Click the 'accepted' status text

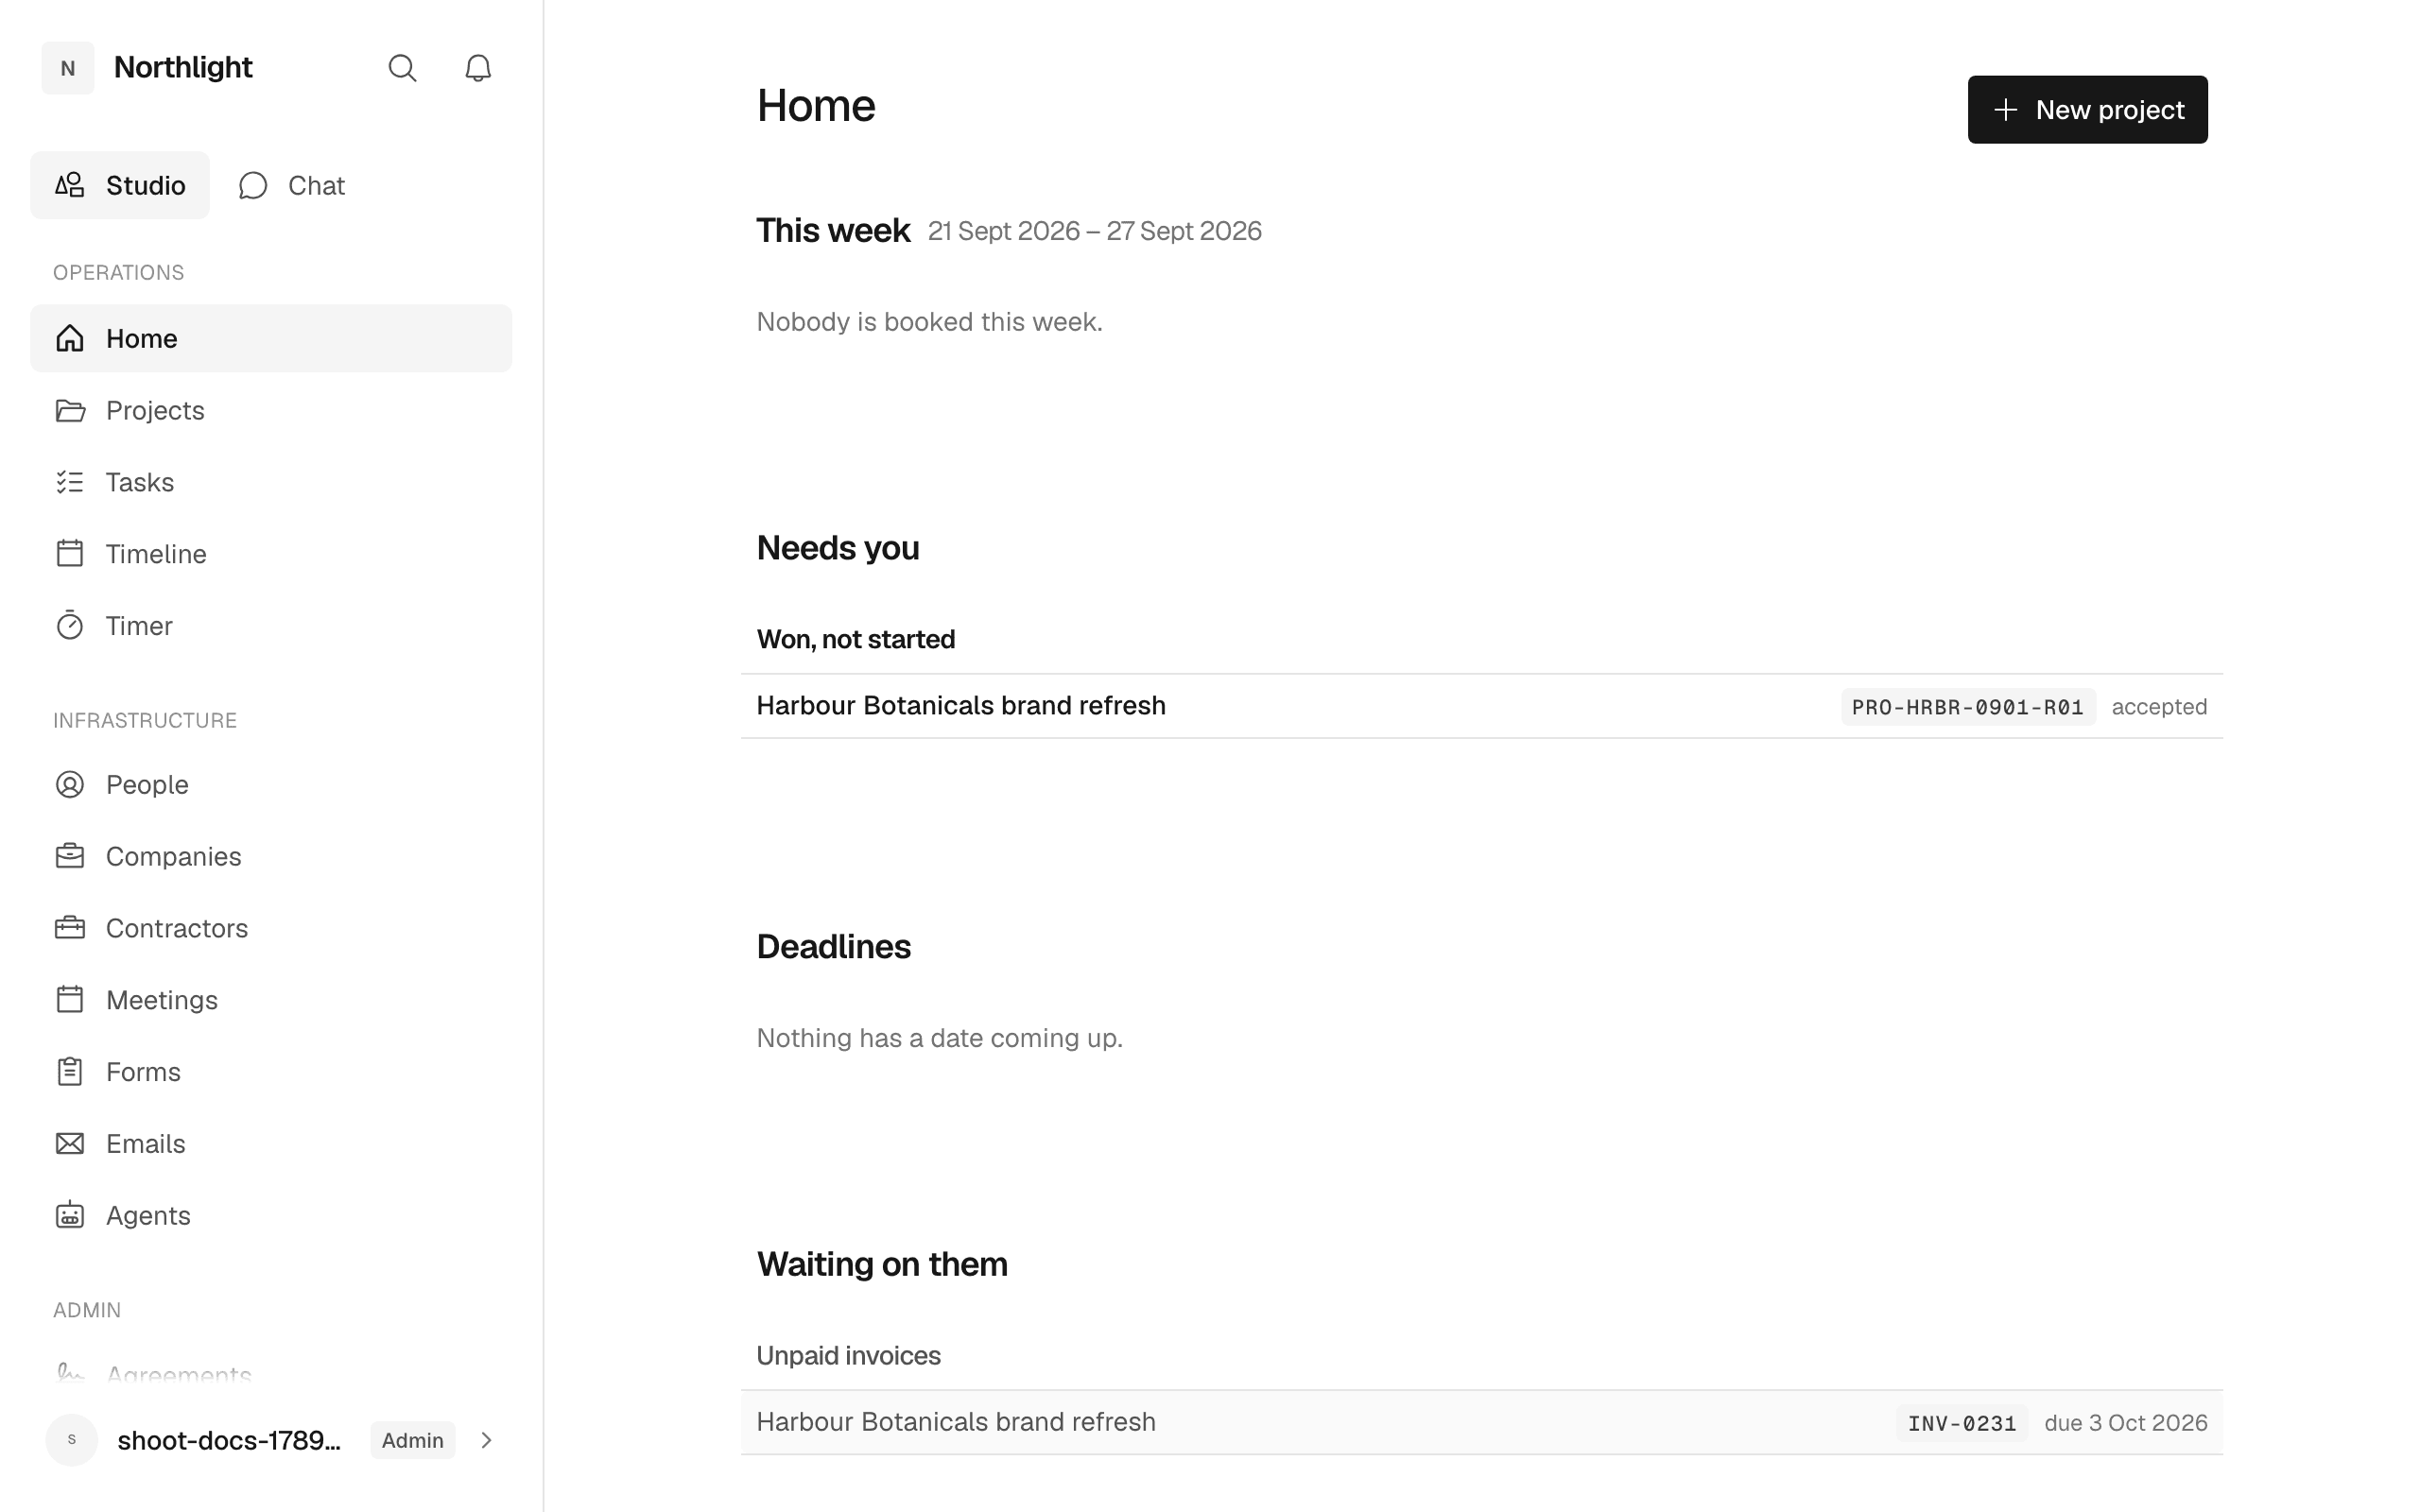[x=2159, y=707]
